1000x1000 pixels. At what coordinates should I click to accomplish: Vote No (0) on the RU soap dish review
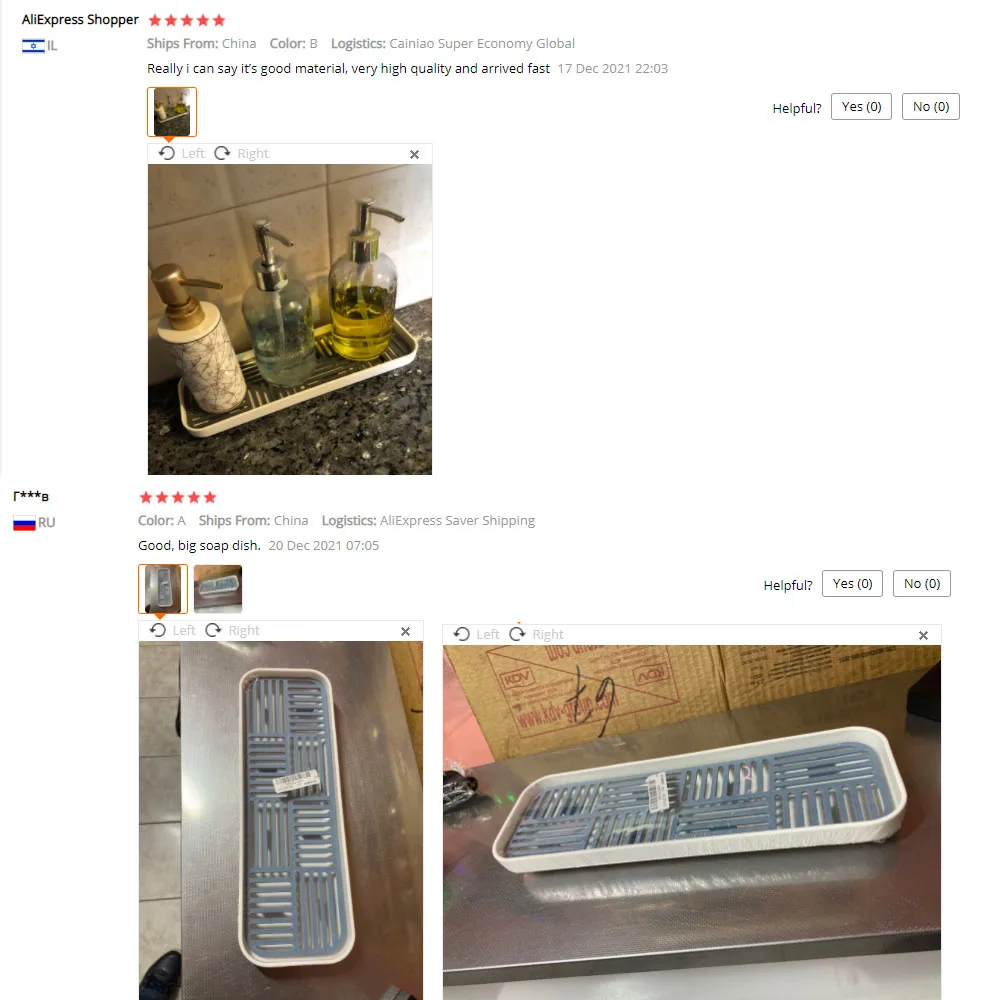pyautogui.click(x=922, y=584)
